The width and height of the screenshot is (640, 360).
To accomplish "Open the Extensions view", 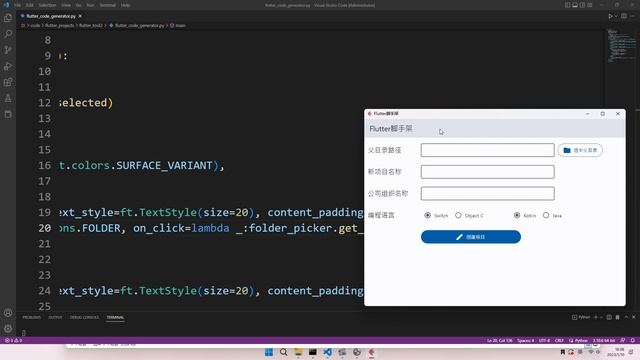I will click(8, 82).
